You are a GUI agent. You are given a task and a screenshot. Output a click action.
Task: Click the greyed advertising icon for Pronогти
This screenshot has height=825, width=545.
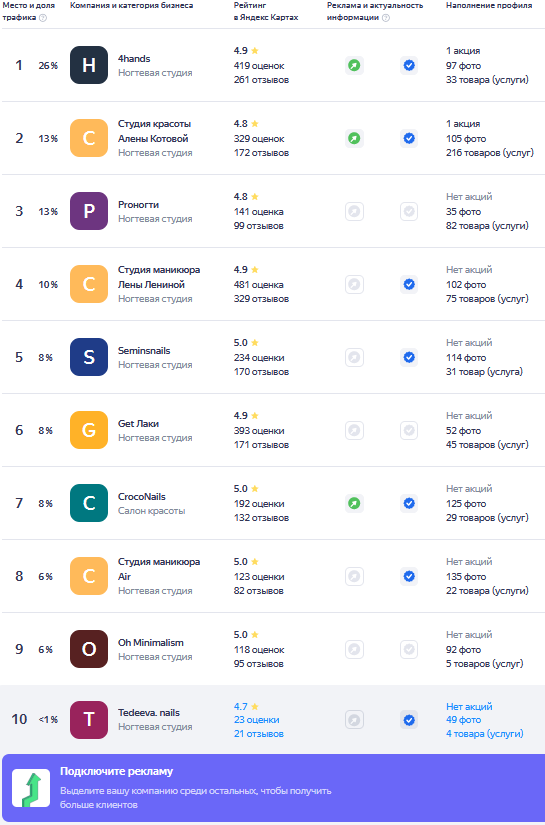355,212
